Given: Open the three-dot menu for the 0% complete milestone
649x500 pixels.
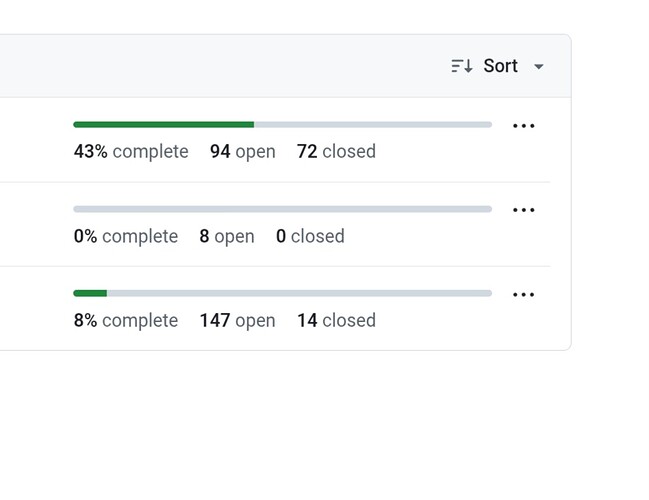Looking at the screenshot, I should click(x=523, y=210).
